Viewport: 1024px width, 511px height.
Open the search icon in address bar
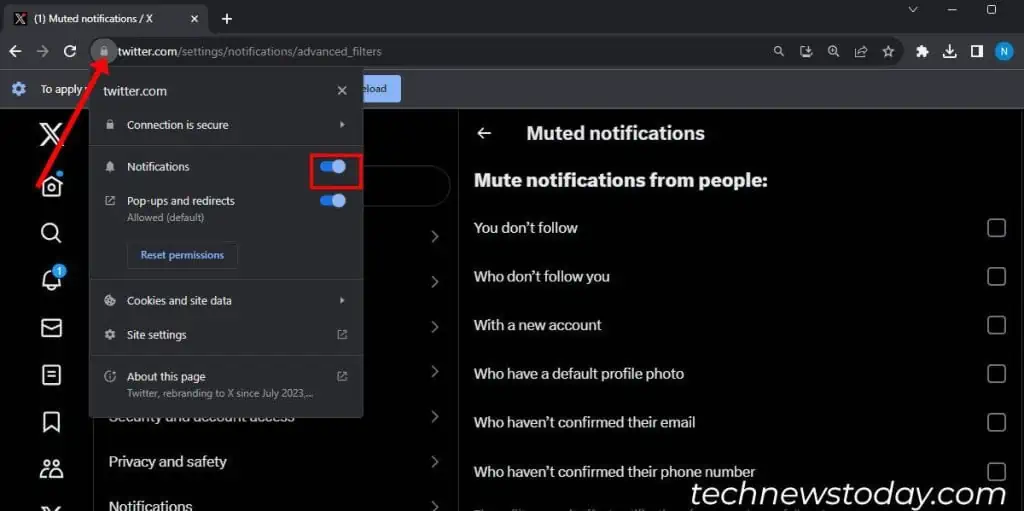(x=778, y=52)
